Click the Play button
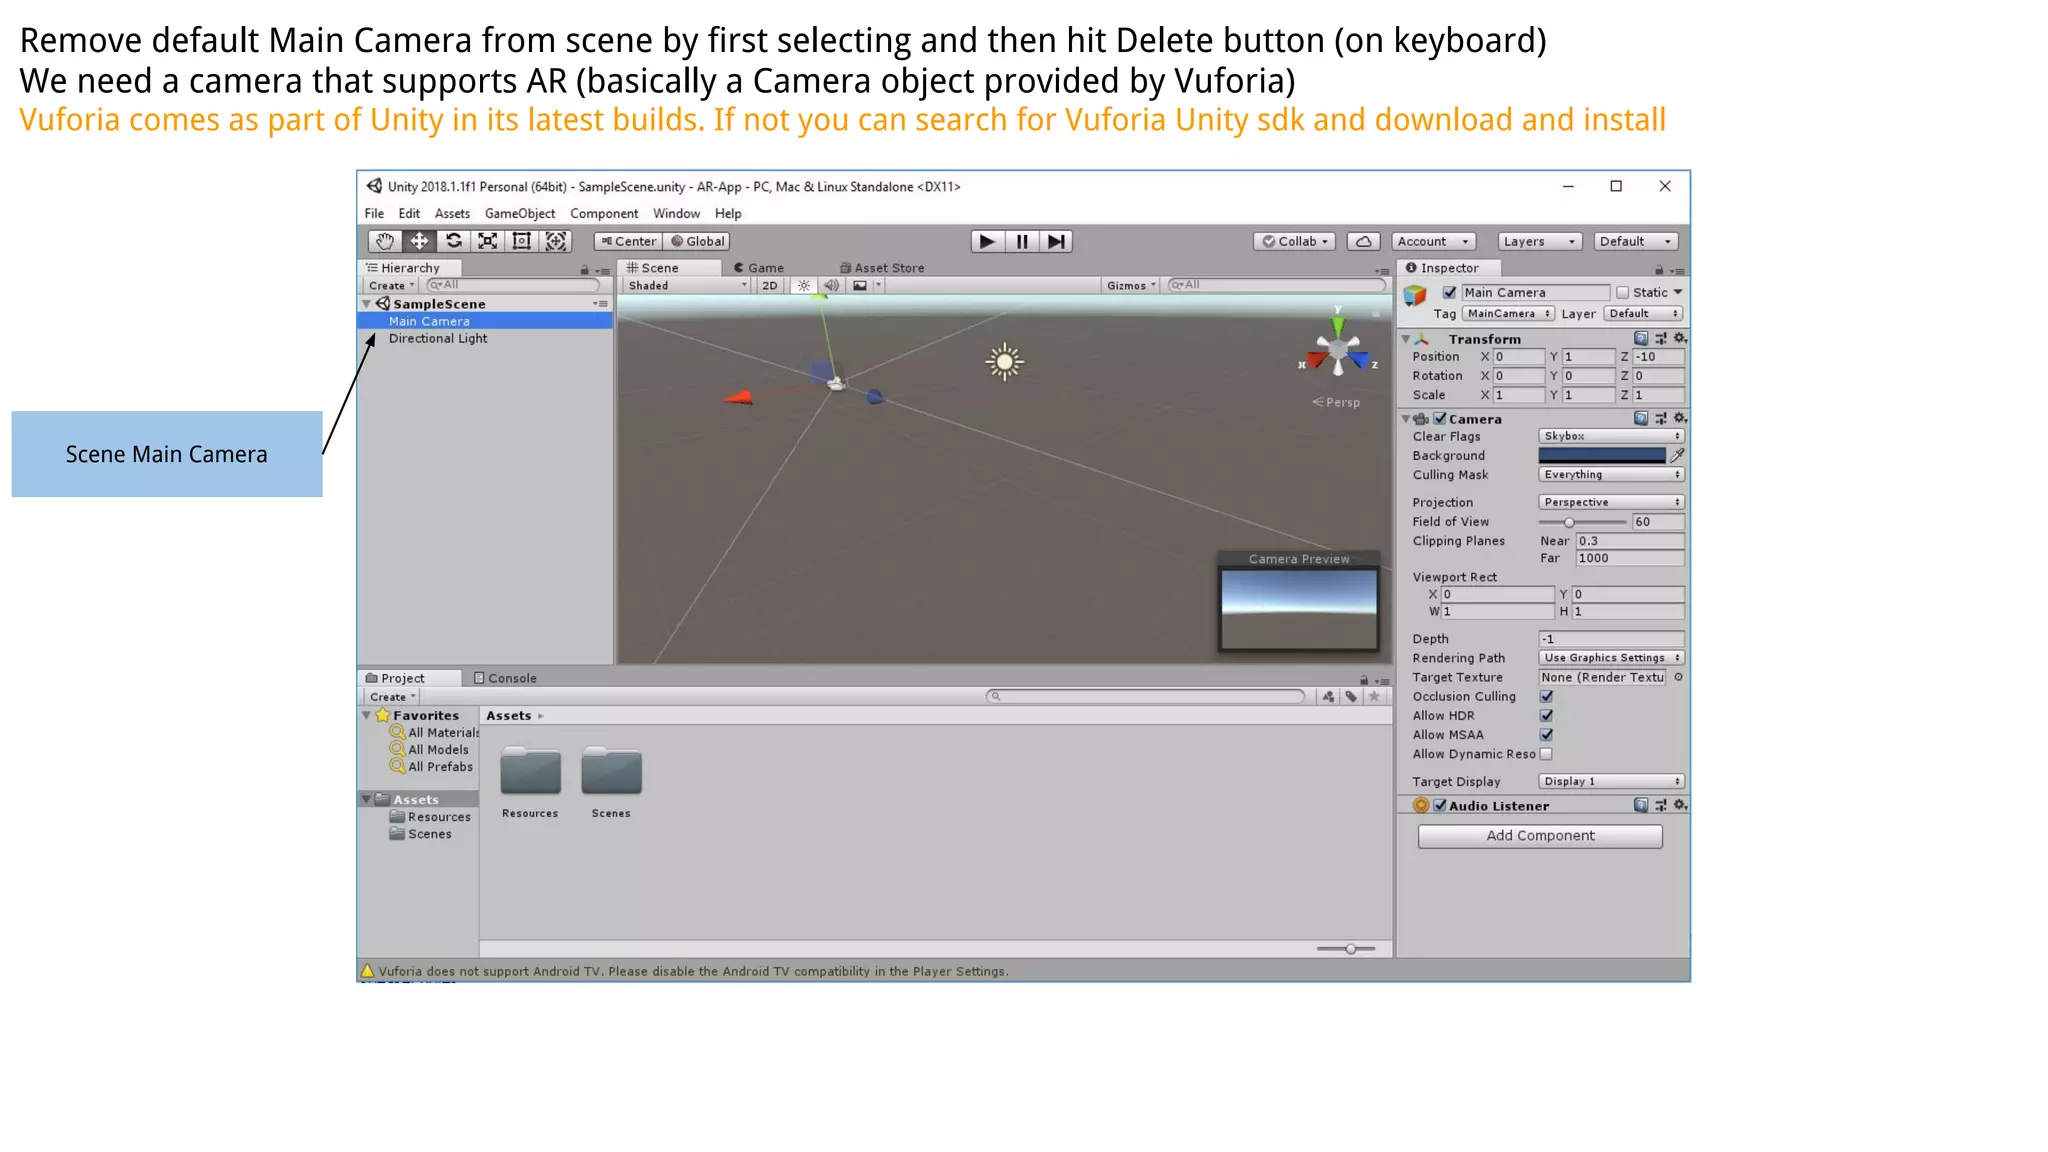This screenshot has width=2048, height=1152. tap(987, 241)
